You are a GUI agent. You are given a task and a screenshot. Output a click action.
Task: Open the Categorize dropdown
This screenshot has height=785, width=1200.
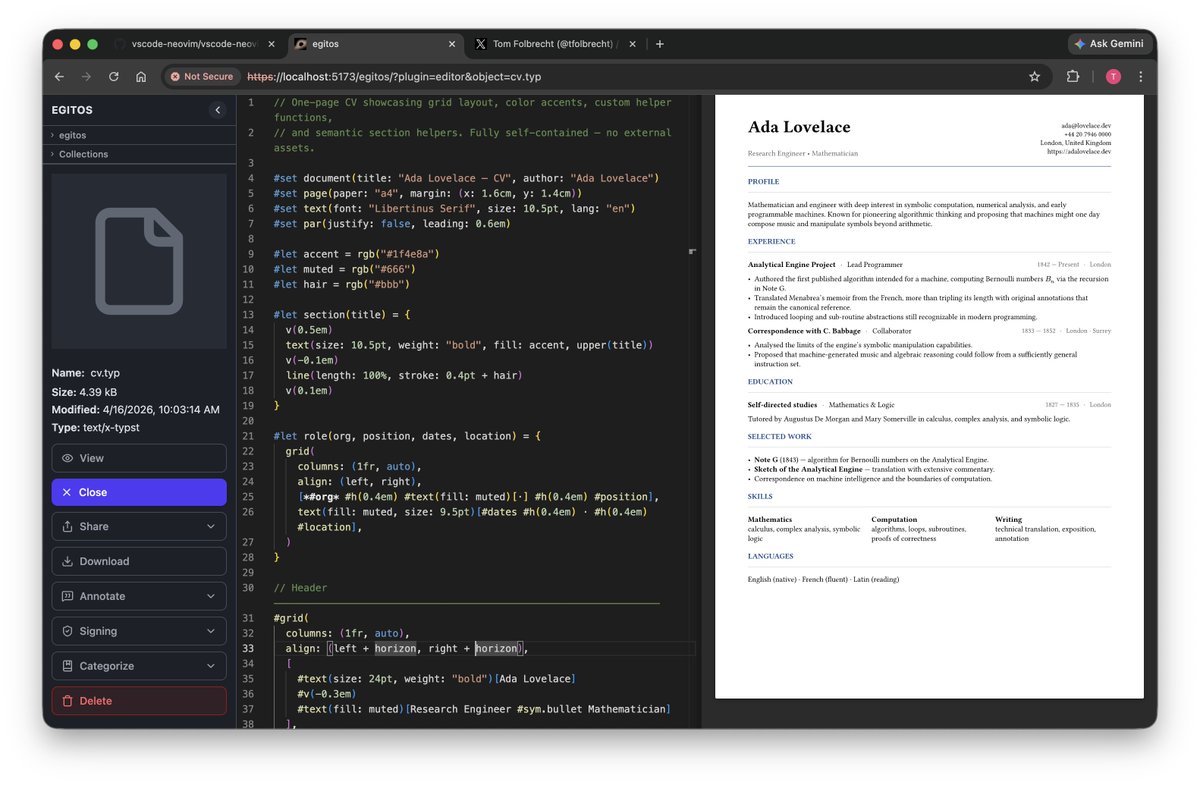click(139, 666)
